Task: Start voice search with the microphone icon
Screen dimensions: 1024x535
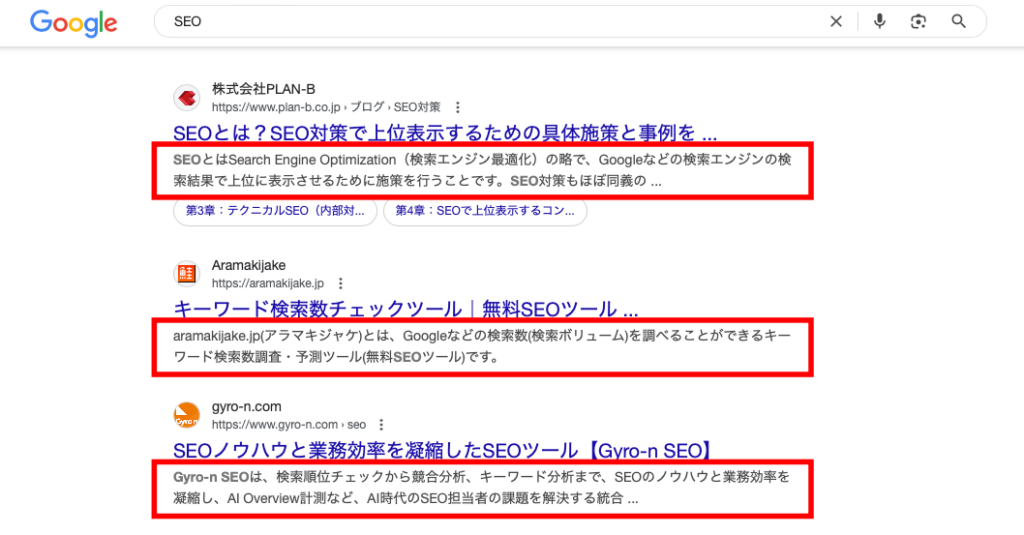Action: (880, 22)
